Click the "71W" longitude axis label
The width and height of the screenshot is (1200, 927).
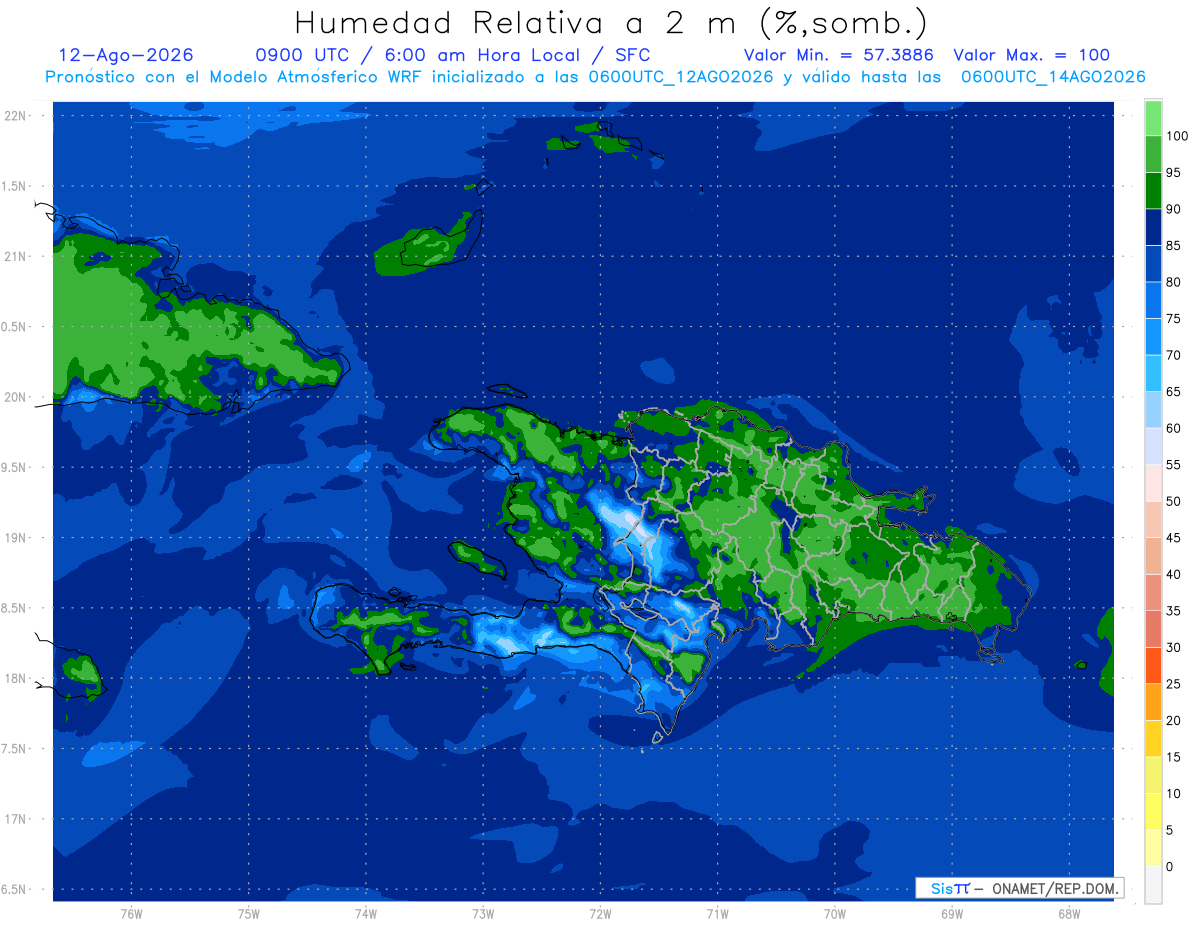pos(717,913)
